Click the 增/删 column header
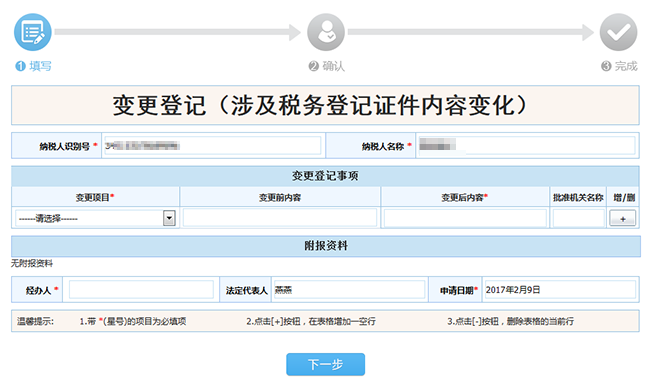Image resolution: width=650 pixels, height=381 pixels. [x=624, y=197]
